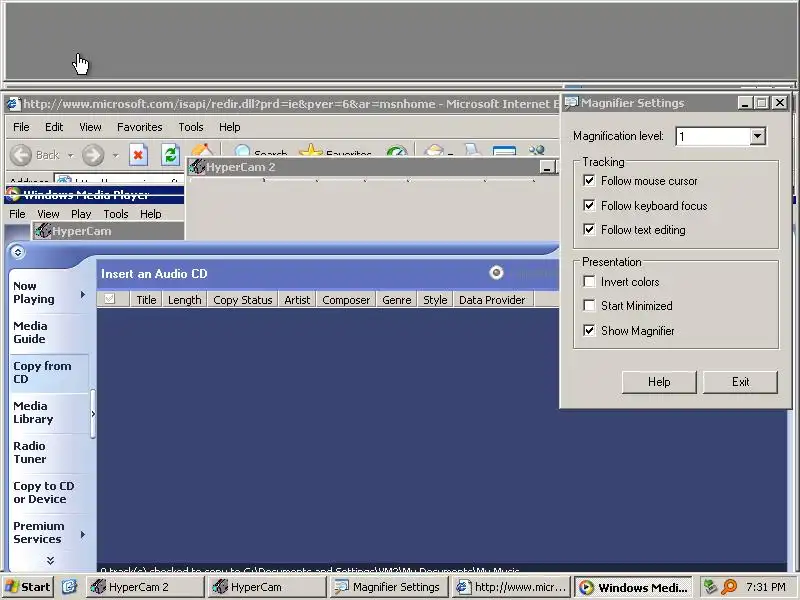
Task: Open the Tools menu in Internet Explorer
Action: point(191,127)
